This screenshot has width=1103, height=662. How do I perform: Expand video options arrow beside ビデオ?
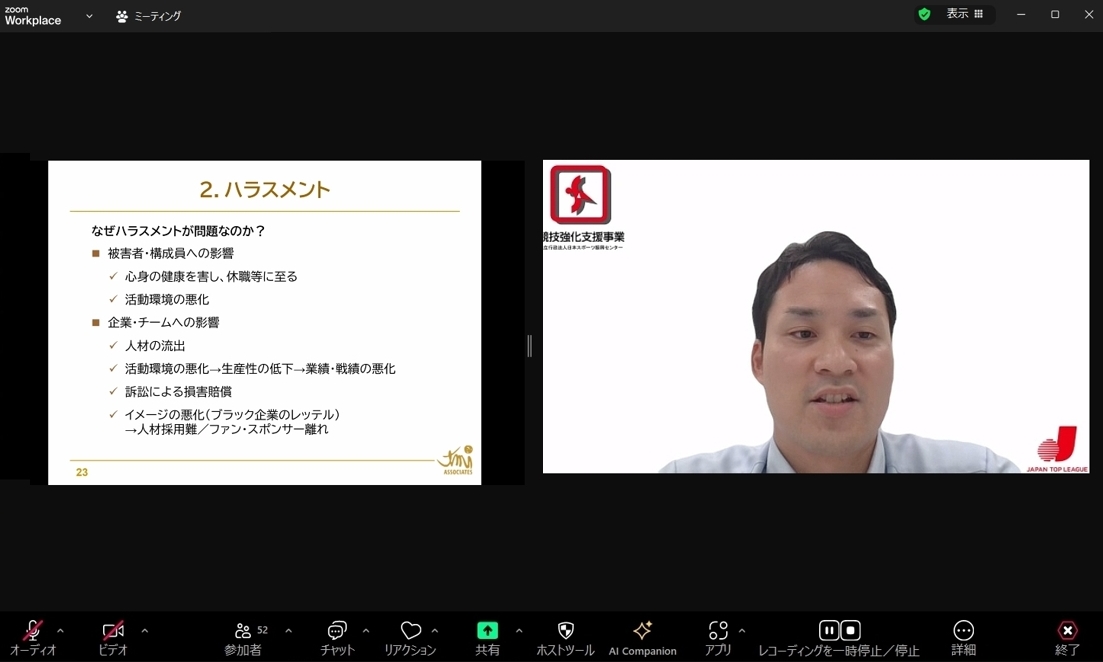[x=145, y=631]
